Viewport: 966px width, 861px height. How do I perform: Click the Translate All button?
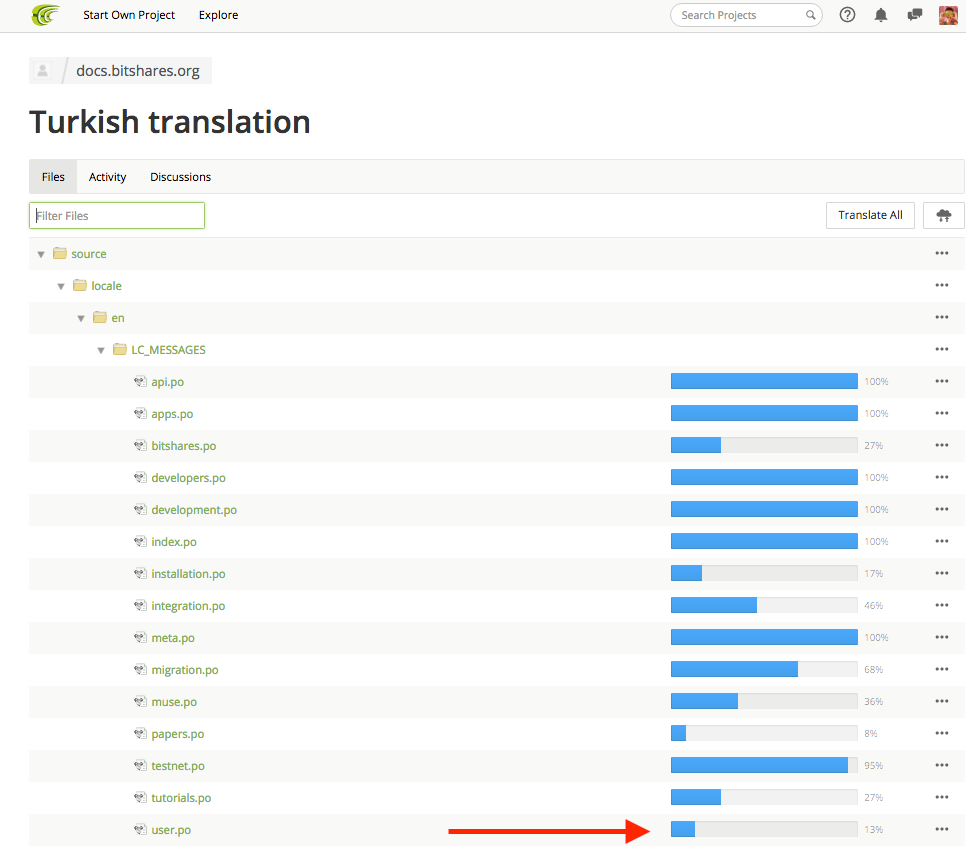[870, 215]
